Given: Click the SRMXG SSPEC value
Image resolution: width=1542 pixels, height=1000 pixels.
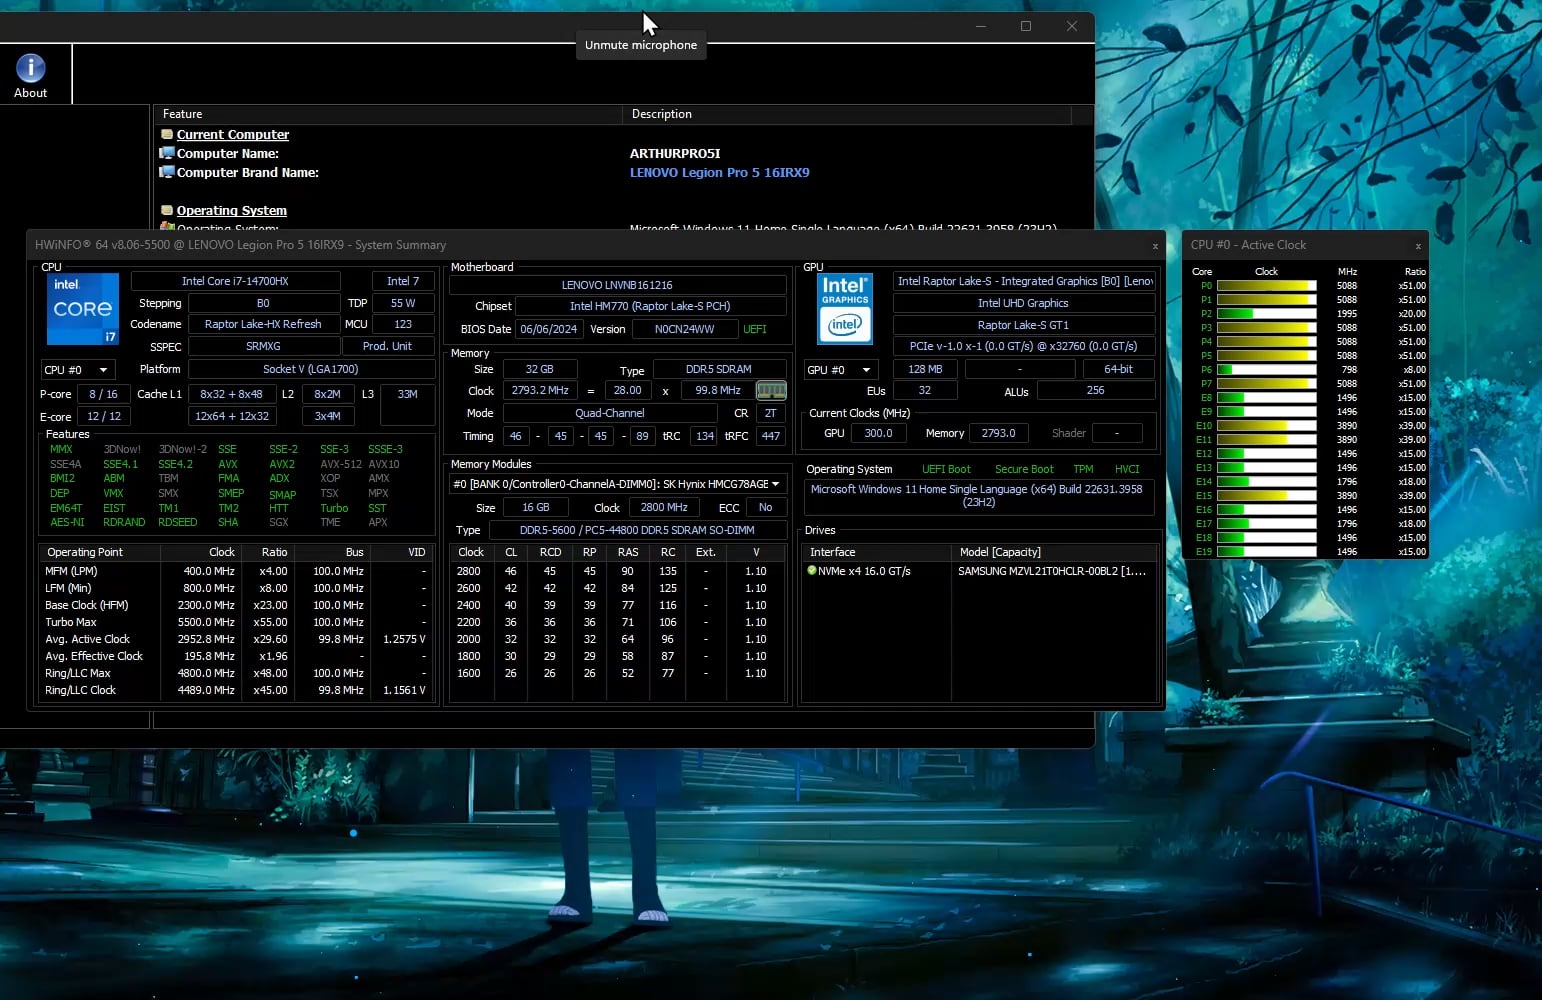Looking at the screenshot, I should [263, 346].
